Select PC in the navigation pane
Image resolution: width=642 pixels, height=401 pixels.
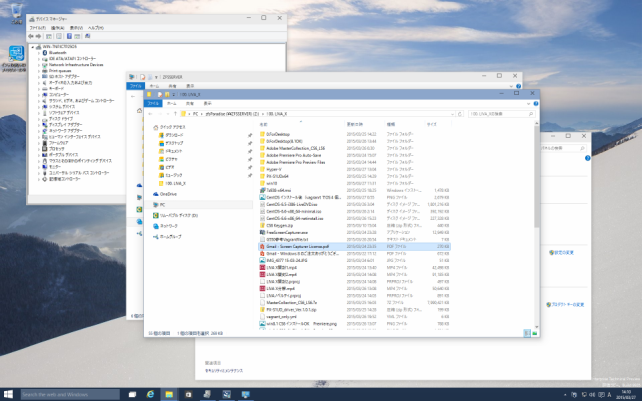click(164, 205)
